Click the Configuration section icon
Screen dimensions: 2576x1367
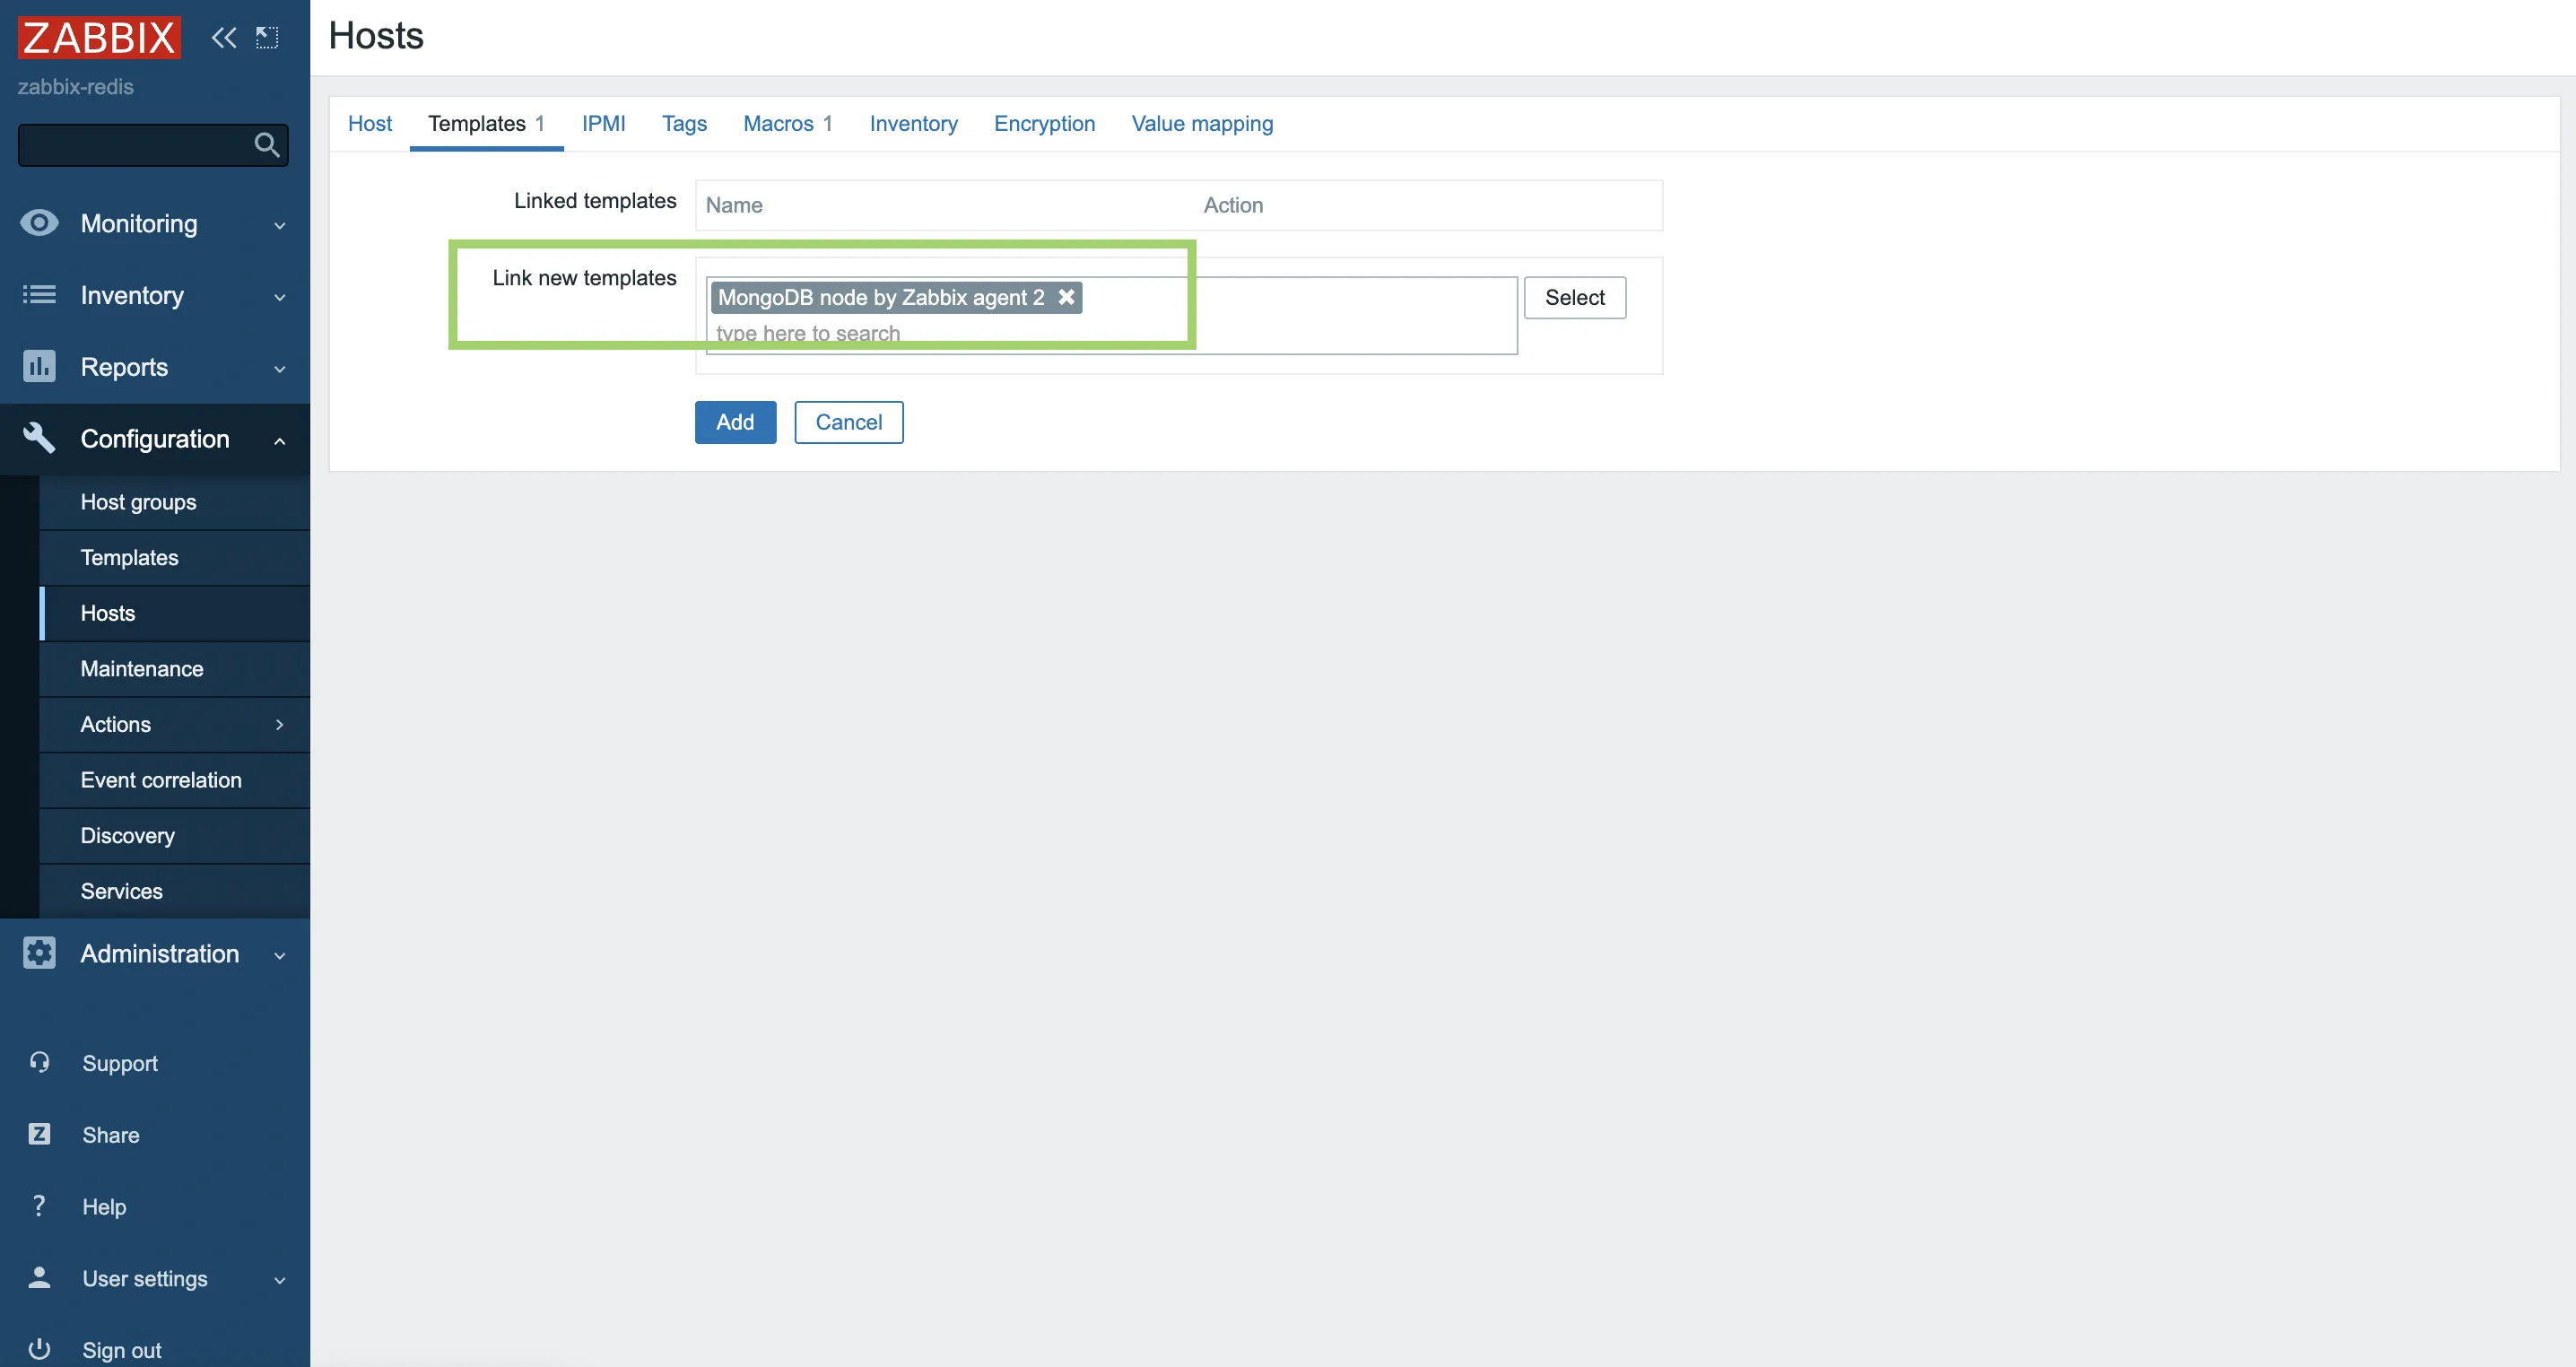38,438
